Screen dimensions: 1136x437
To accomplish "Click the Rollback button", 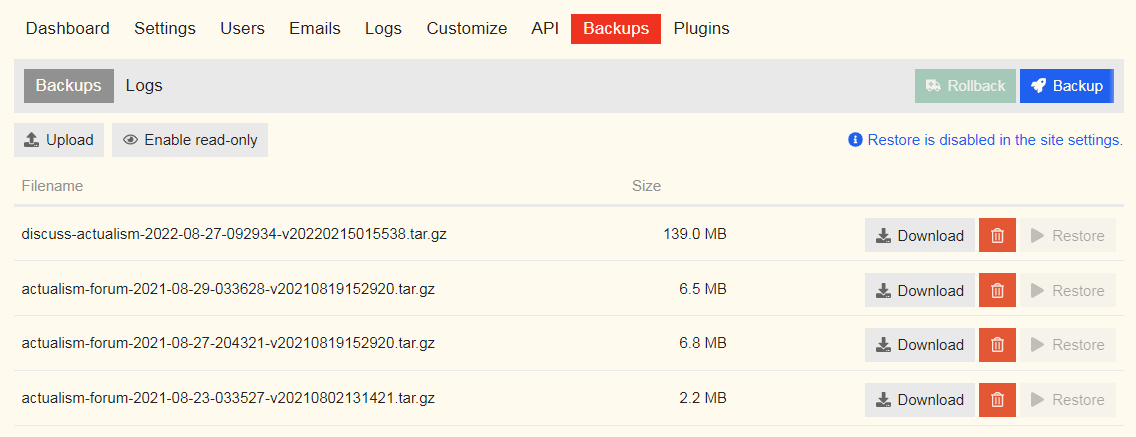I will [965, 86].
